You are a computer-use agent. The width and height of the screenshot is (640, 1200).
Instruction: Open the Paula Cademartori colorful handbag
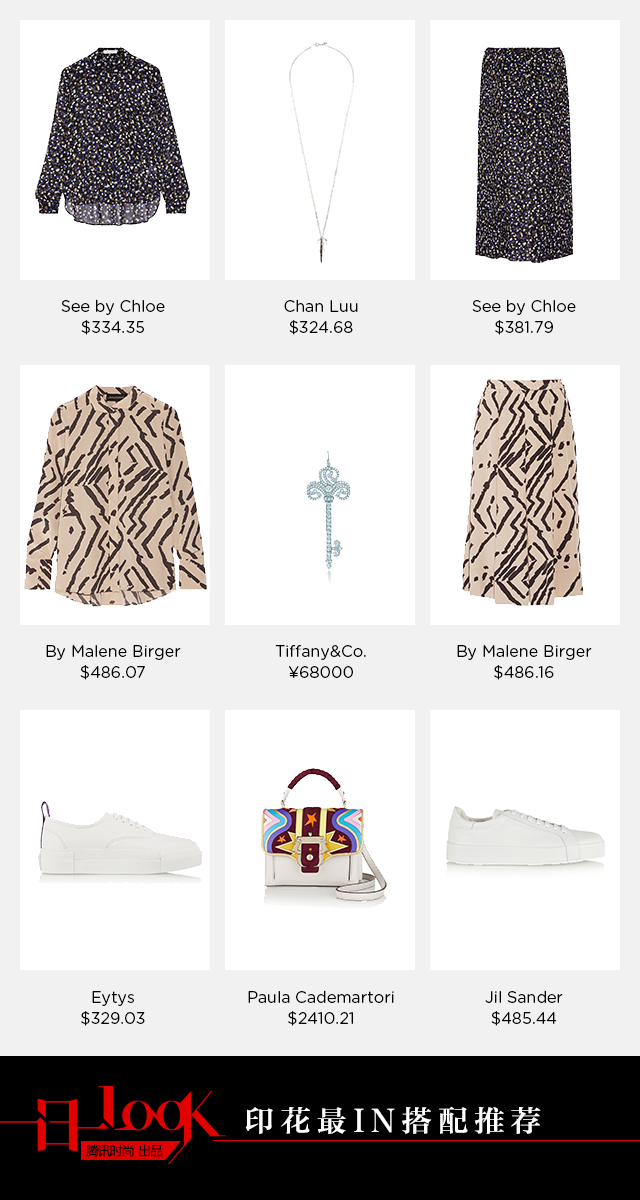pyautogui.click(x=320, y=840)
